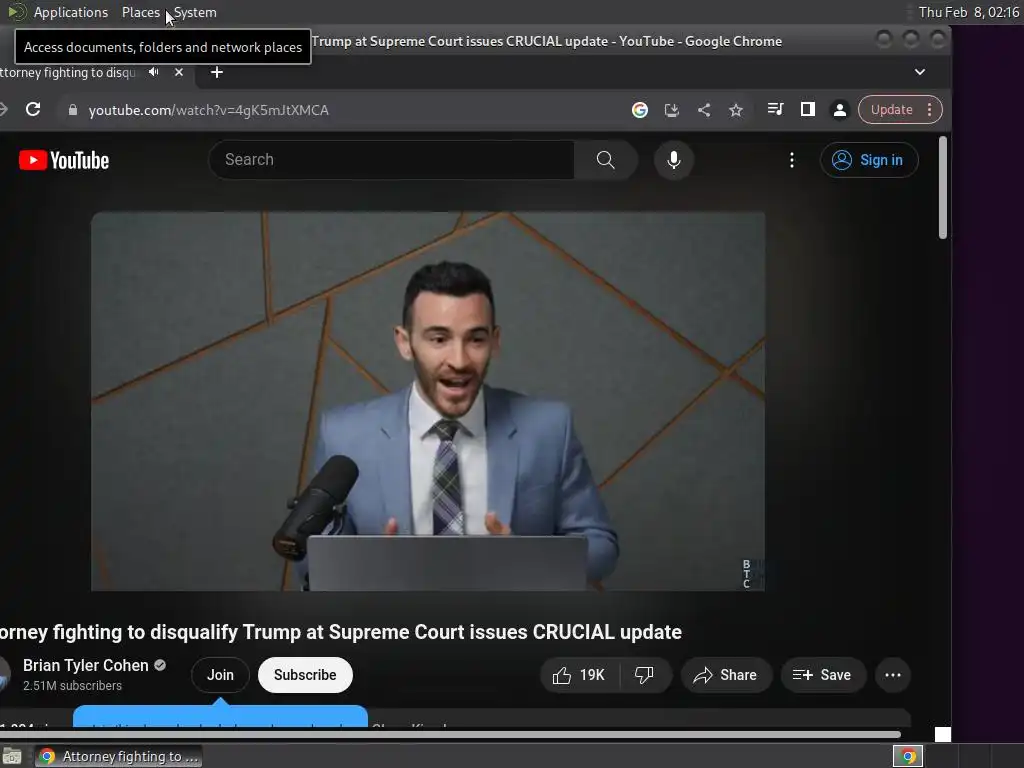1024x768 pixels.
Task: Click the horizontal page scrollbar
Action: pos(450,735)
